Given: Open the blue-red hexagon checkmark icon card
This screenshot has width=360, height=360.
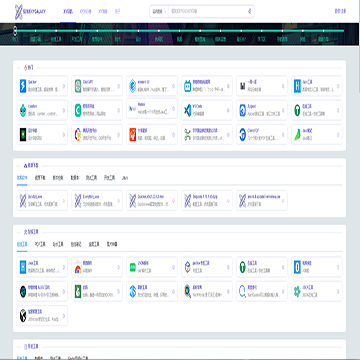Looking at the screenshot, I should click(x=207, y=267).
